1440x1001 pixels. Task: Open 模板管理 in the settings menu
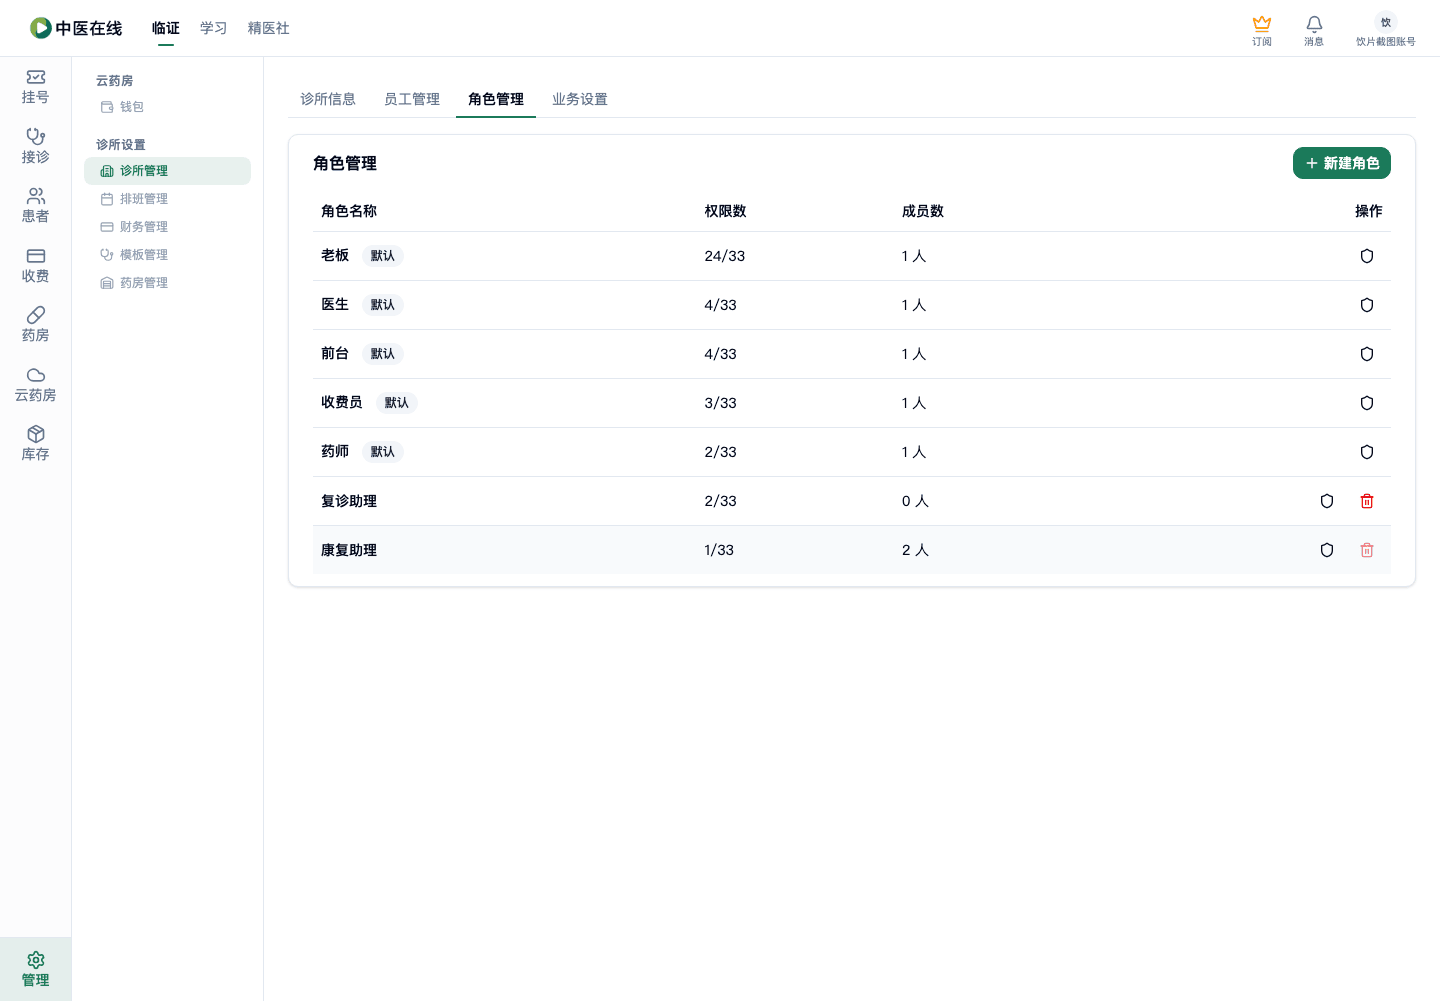(167, 255)
